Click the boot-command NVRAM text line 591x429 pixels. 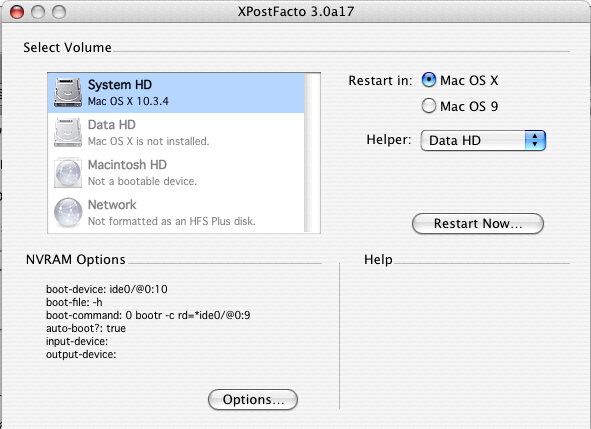[x=148, y=315]
